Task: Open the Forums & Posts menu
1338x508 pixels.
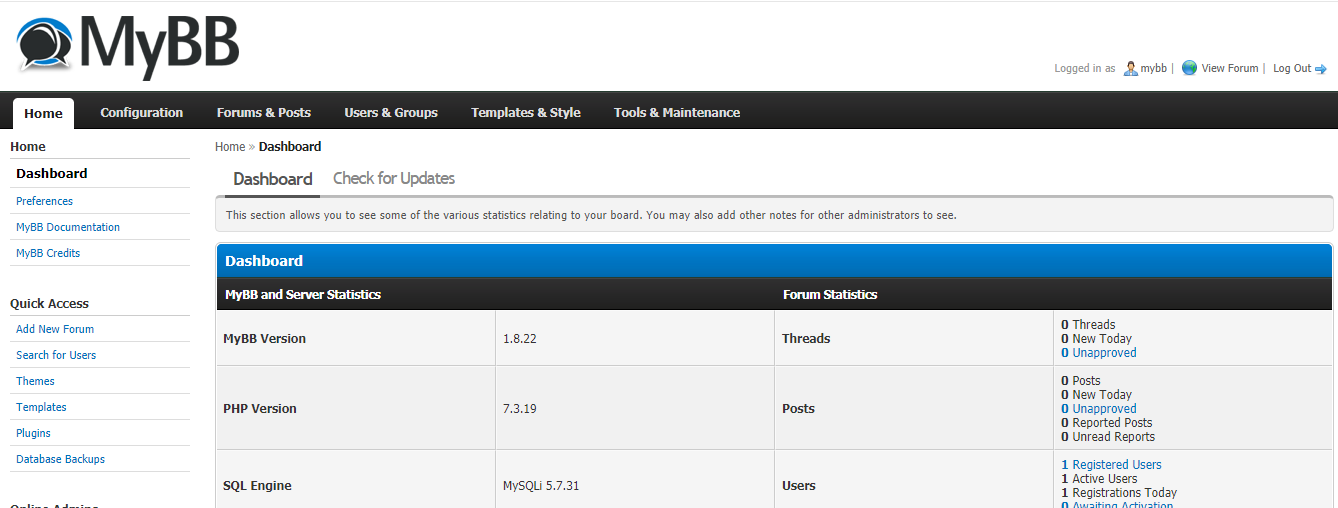Action: click(264, 112)
